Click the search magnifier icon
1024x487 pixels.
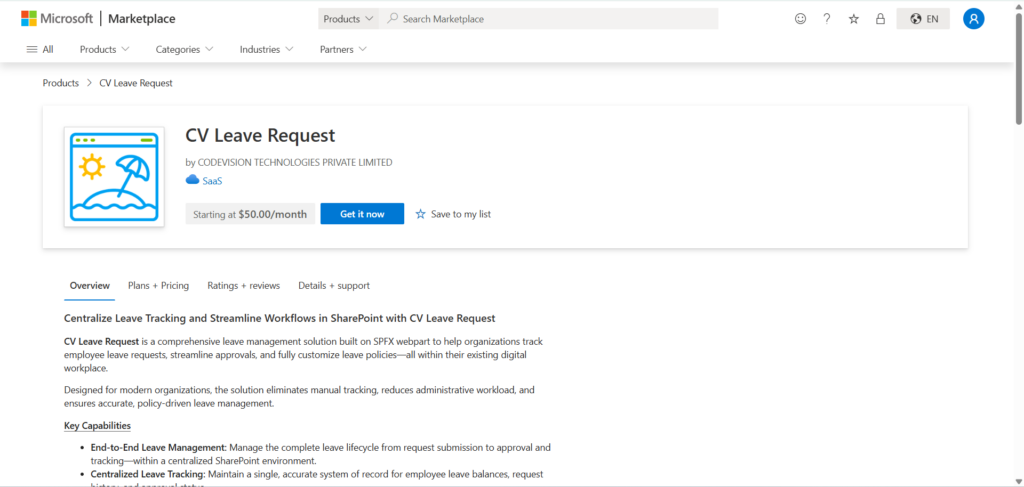coord(392,19)
